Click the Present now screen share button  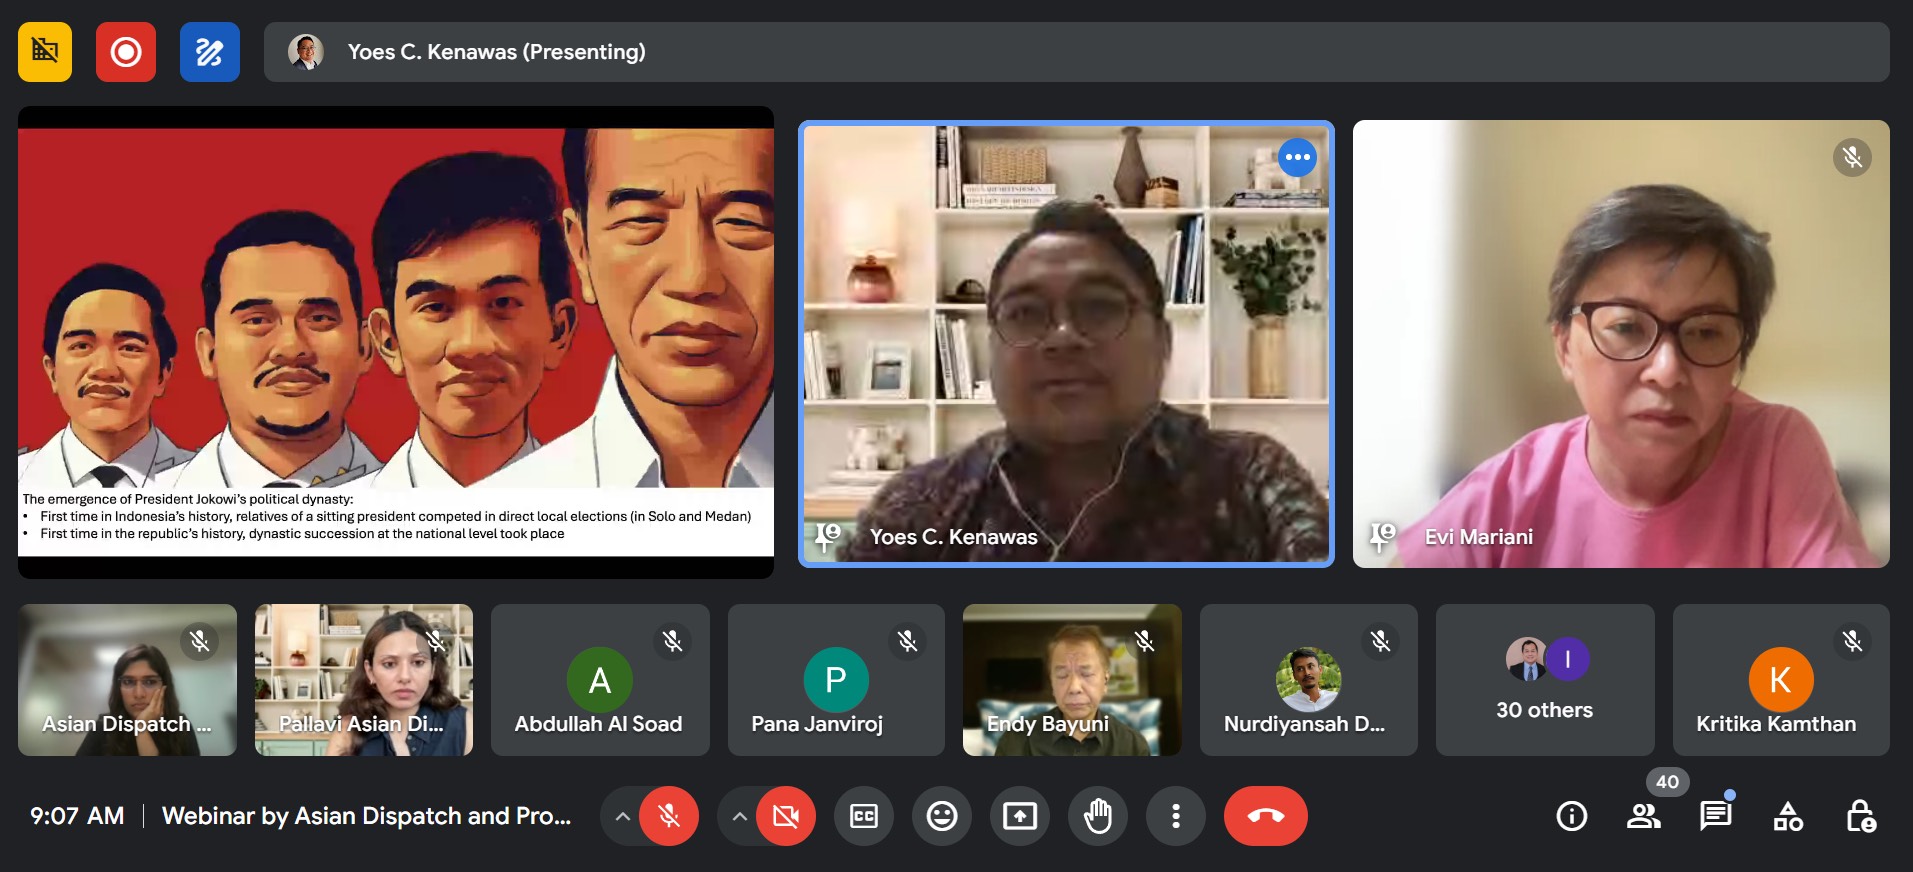click(1019, 816)
